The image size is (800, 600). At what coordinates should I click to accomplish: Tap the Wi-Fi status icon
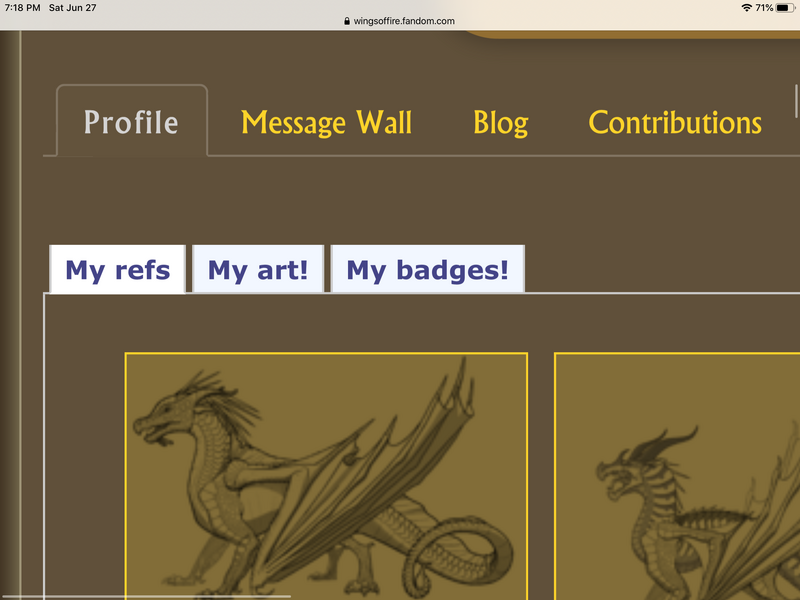point(746,8)
